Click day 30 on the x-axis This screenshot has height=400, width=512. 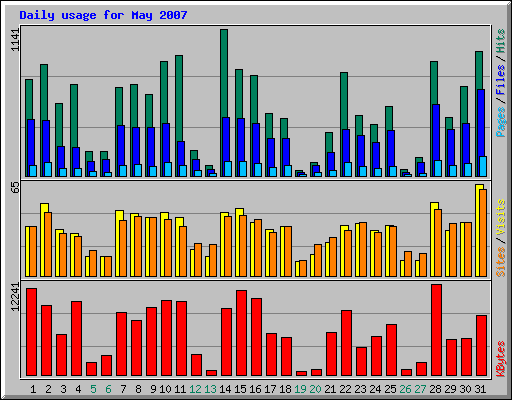[465, 389]
